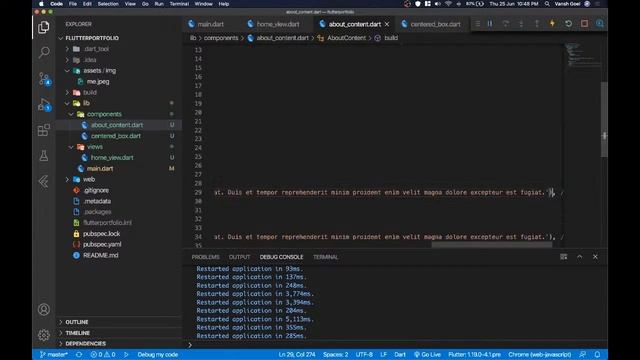Screen dimensions: 640x360
Task: Open the .gitignore file
Action: pos(96,190)
